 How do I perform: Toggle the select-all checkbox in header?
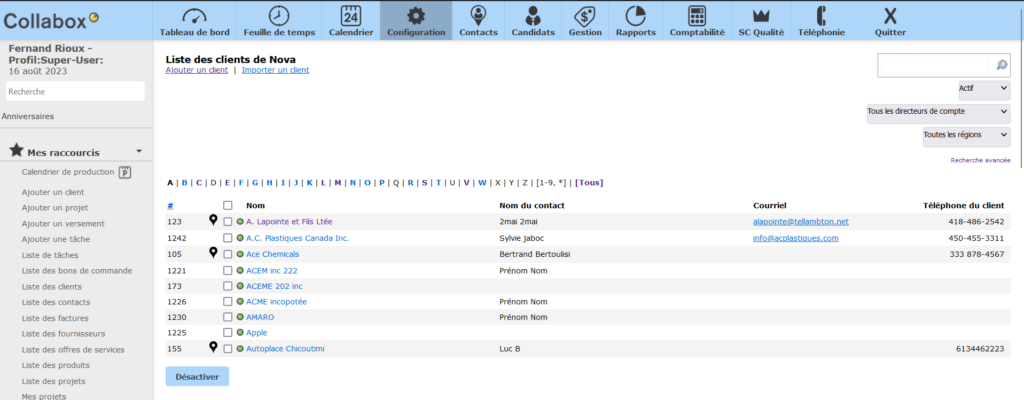228,205
